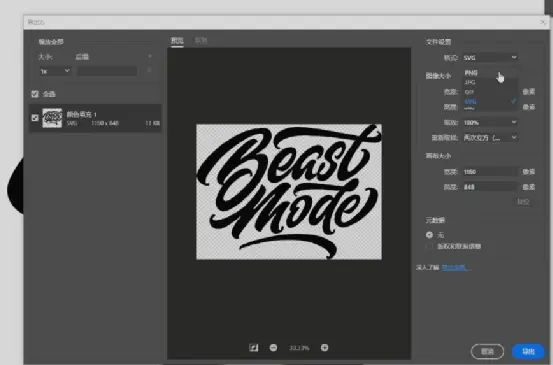Click the Cancel button
553x365 pixels.
tap(487, 351)
